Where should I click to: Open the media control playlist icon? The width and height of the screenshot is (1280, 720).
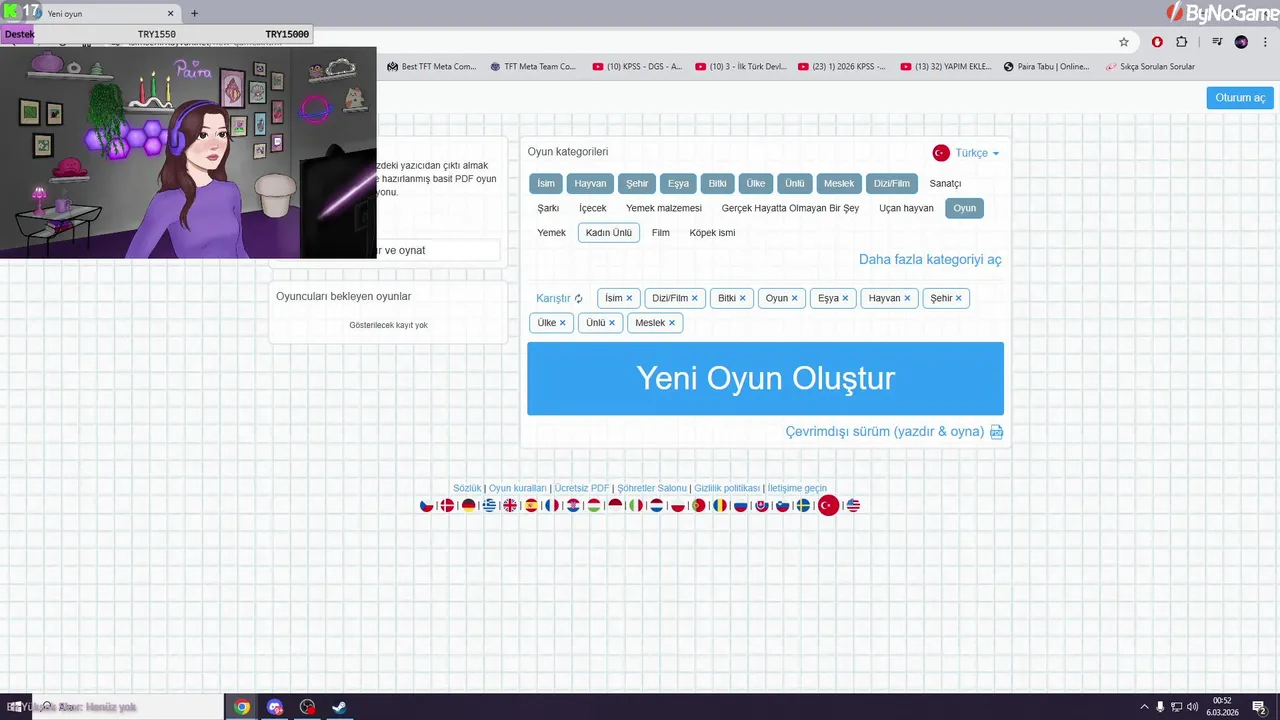tap(1217, 42)
